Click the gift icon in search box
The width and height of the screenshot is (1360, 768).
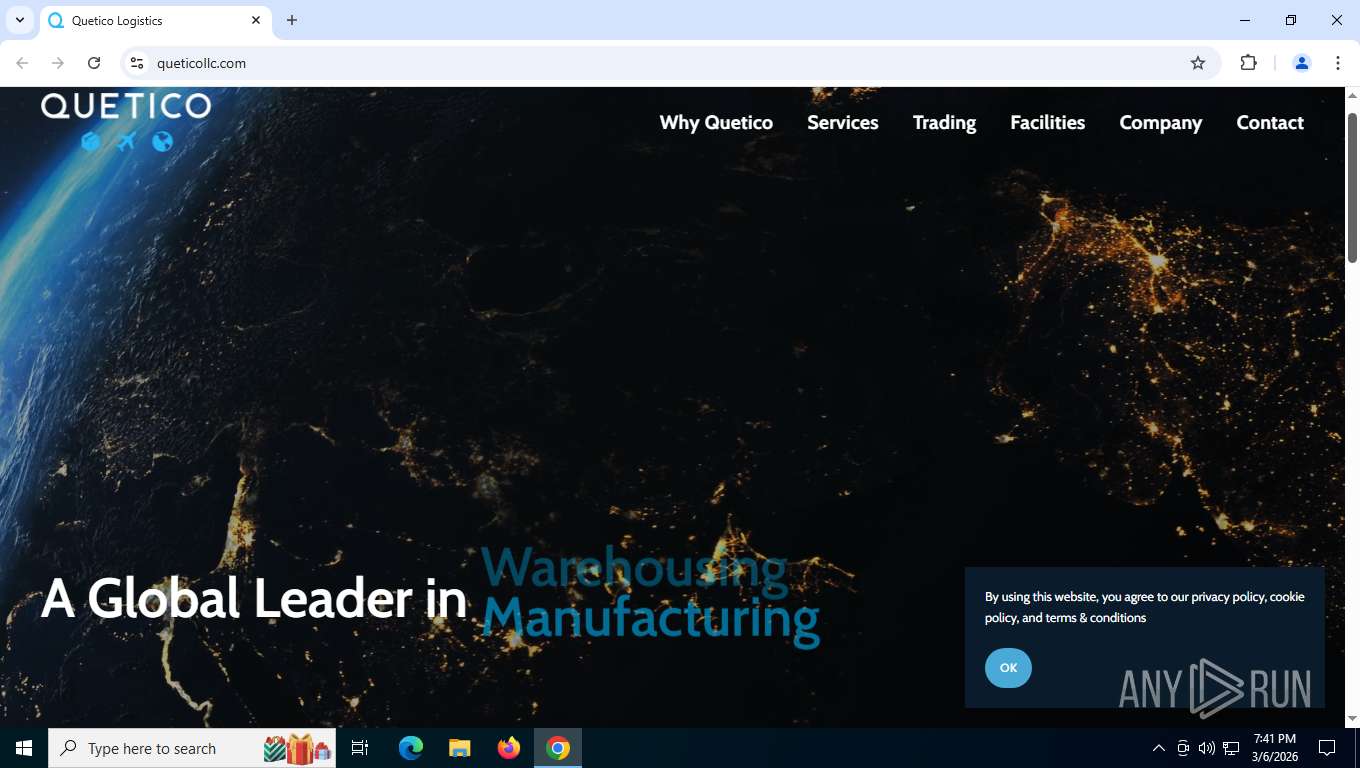coord(297,748)
